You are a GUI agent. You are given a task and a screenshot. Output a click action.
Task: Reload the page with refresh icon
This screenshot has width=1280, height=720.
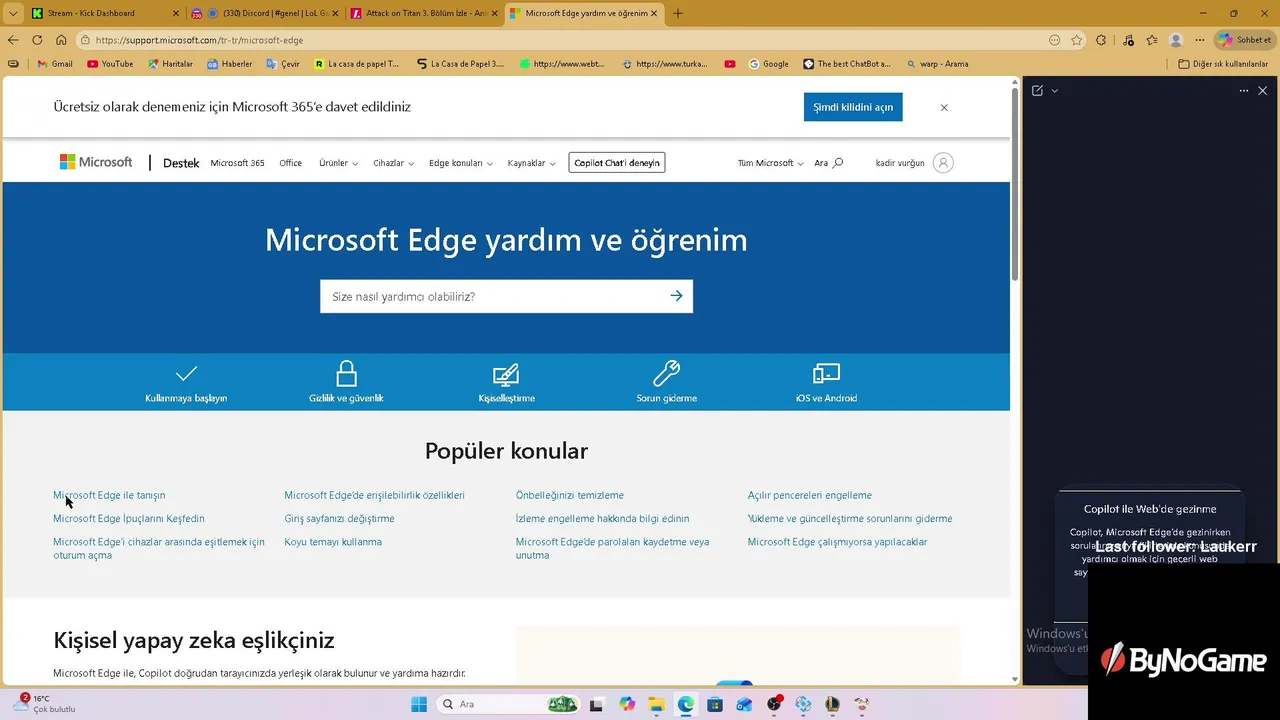tap(37, 40)
